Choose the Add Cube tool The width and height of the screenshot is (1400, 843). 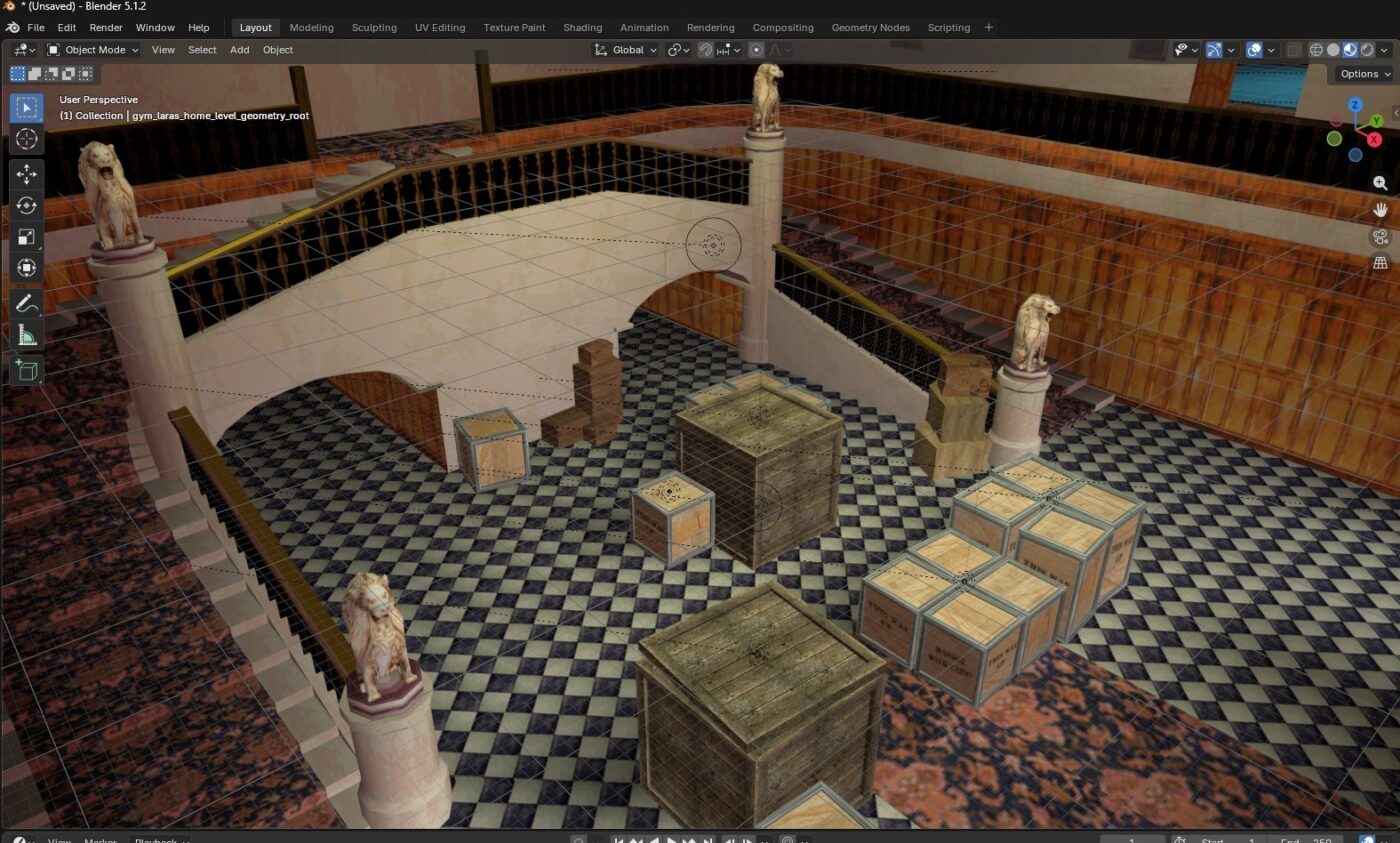pos(27,370)
